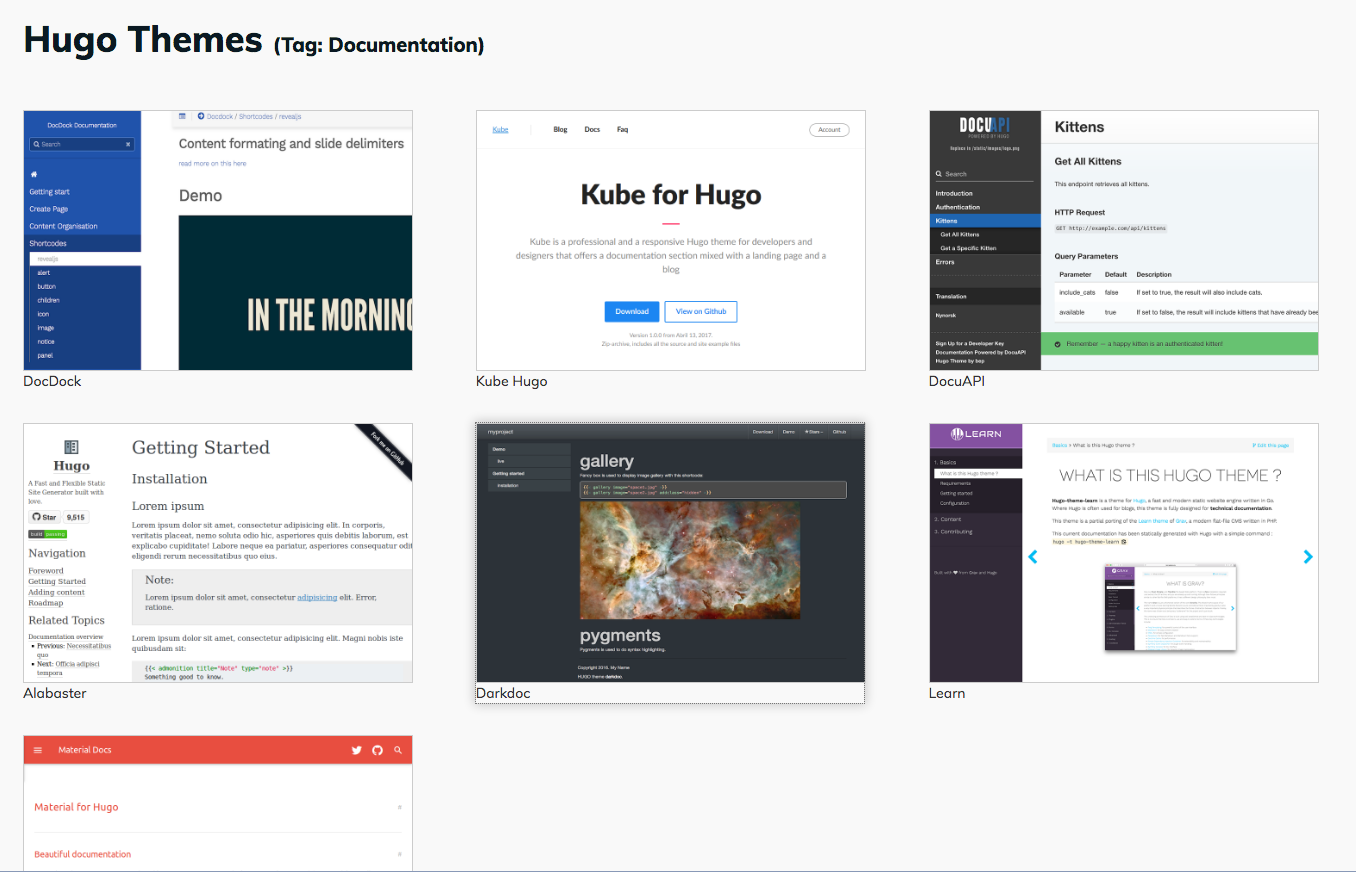Select Get All Kittens in DocuAPI sidebar
The width and height of the screenshot is (1356, 872).
(960, 234)
